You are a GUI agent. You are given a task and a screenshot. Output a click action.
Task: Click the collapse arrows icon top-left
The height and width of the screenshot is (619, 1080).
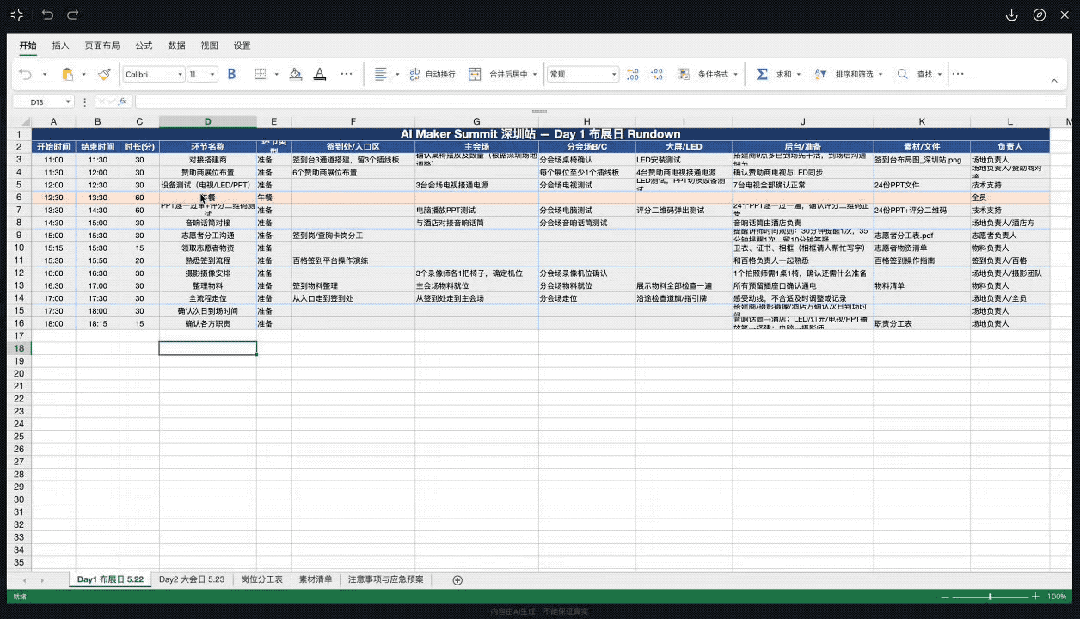17,14
